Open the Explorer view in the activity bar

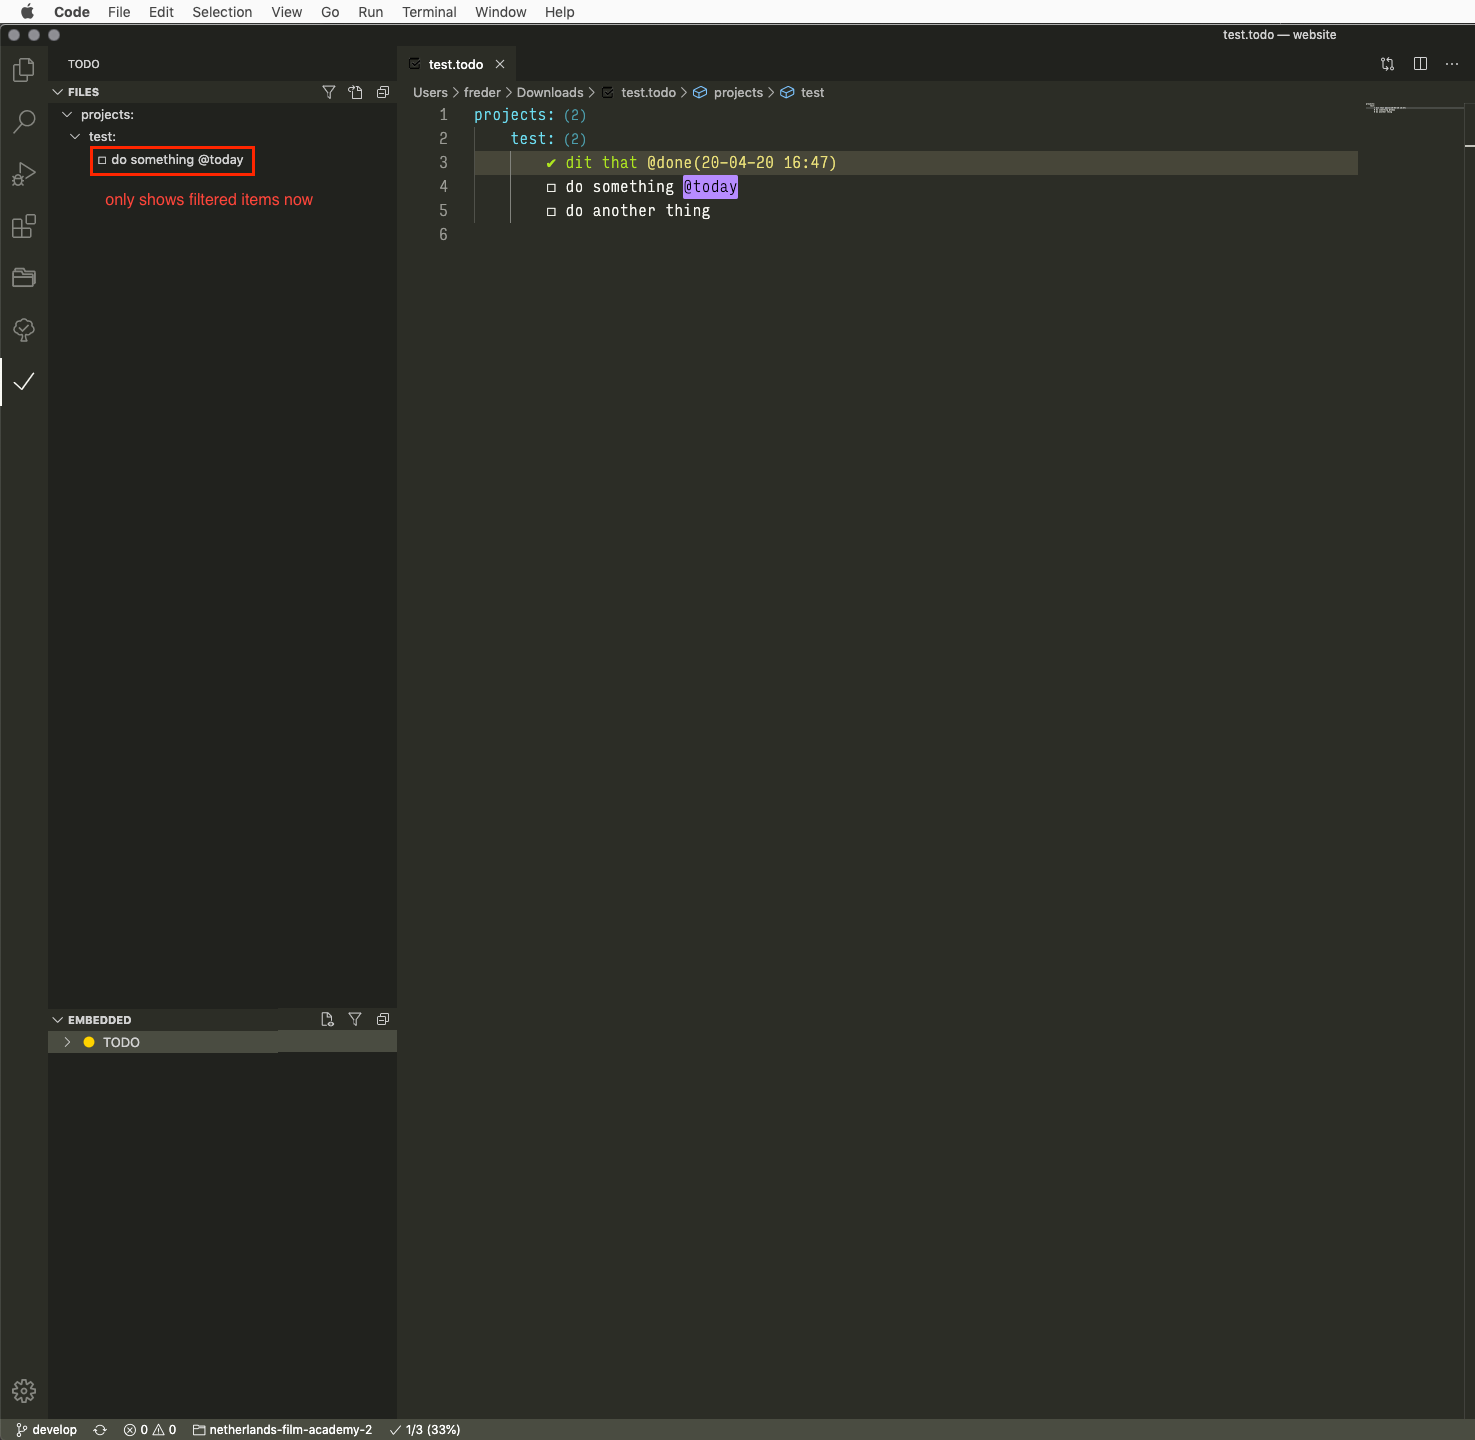click(24, 70)
